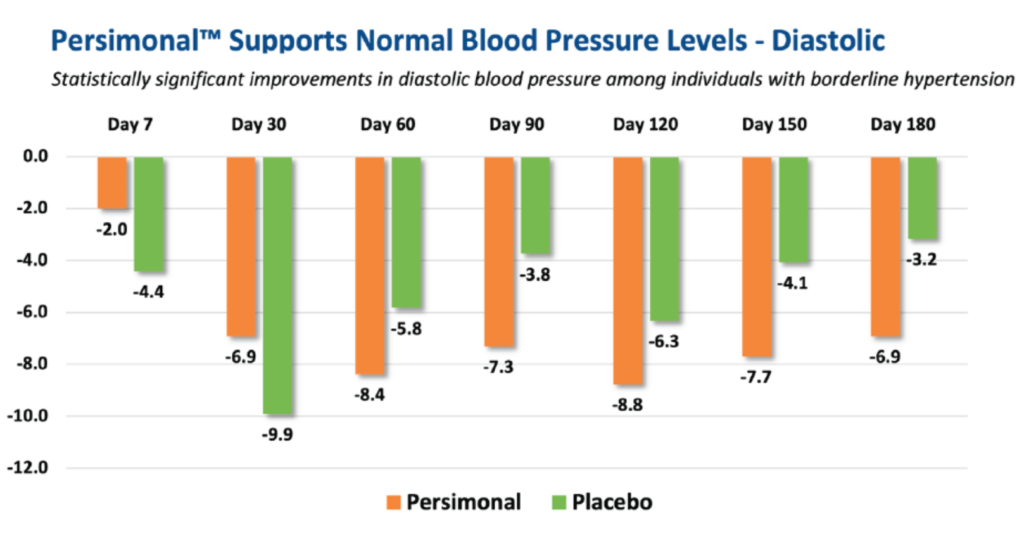Click the -3.2 data label
The image size is (1024, 536).
click(x=921, y=259)
